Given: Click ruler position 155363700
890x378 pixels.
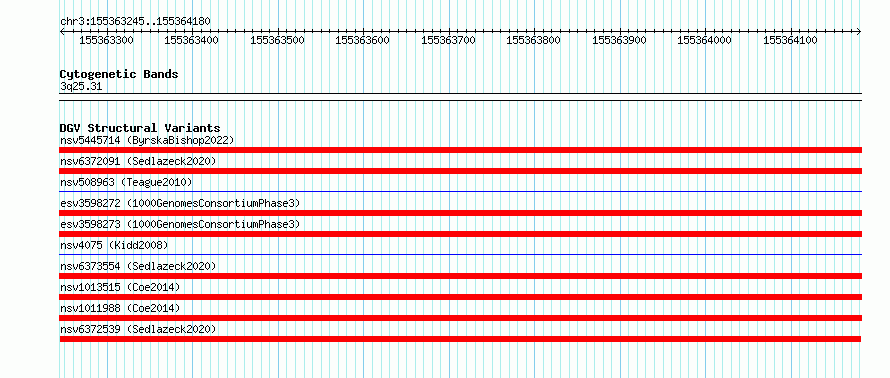Looking at the screenshot, I should [448, 40].
